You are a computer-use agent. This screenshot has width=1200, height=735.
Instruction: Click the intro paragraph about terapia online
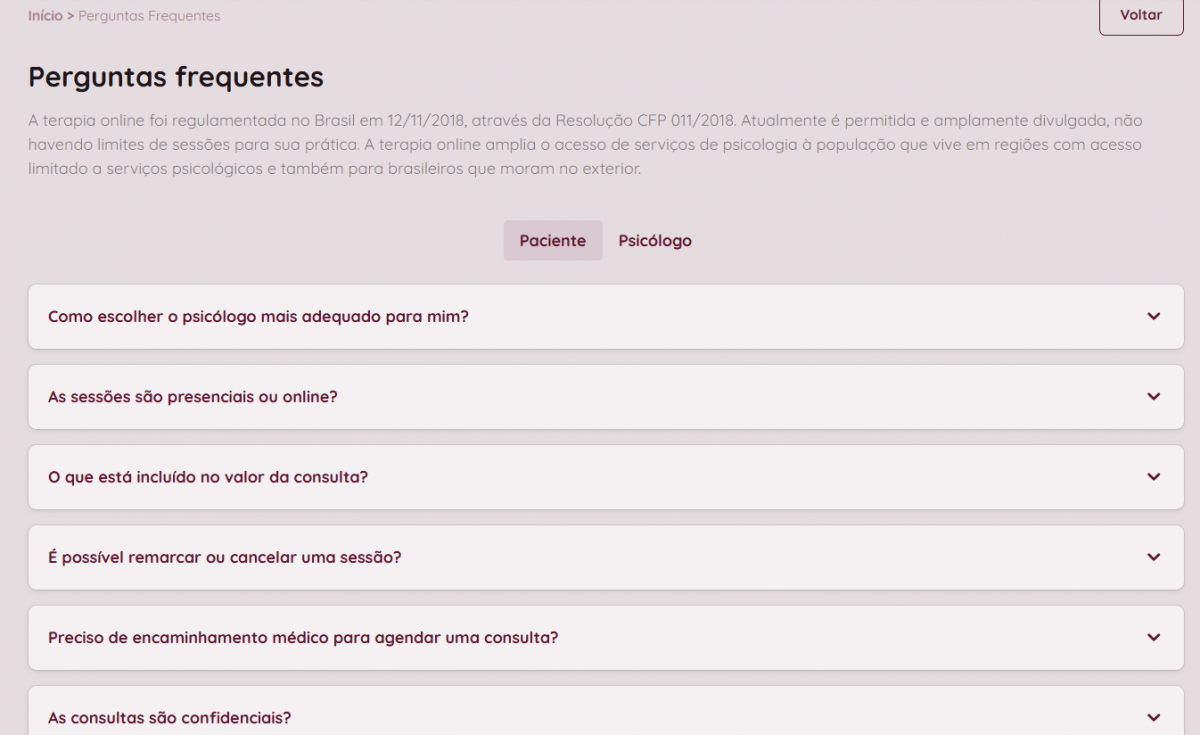pos(585,145)
